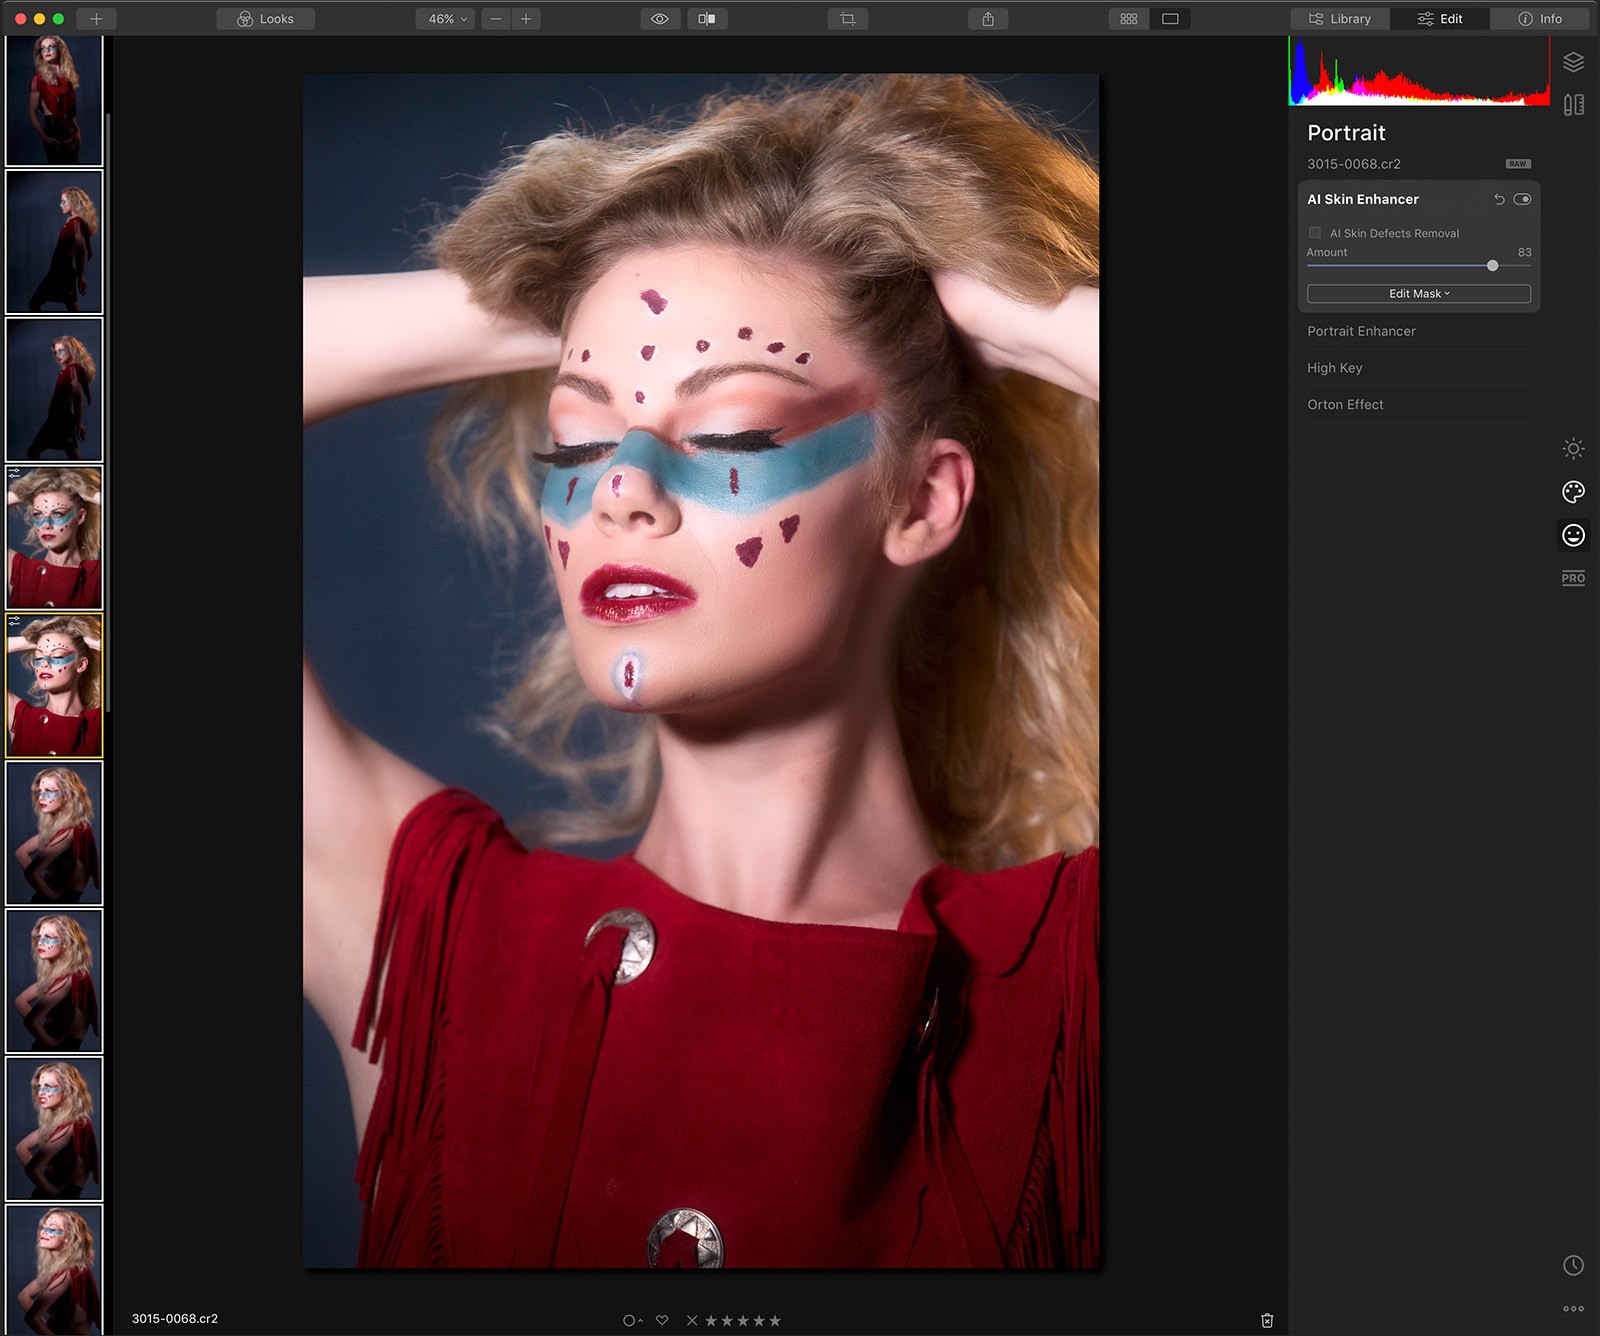The height and width of the screenshot is (1336, 1600).
Task: Open the crop tool
Action: click(848, 19)
